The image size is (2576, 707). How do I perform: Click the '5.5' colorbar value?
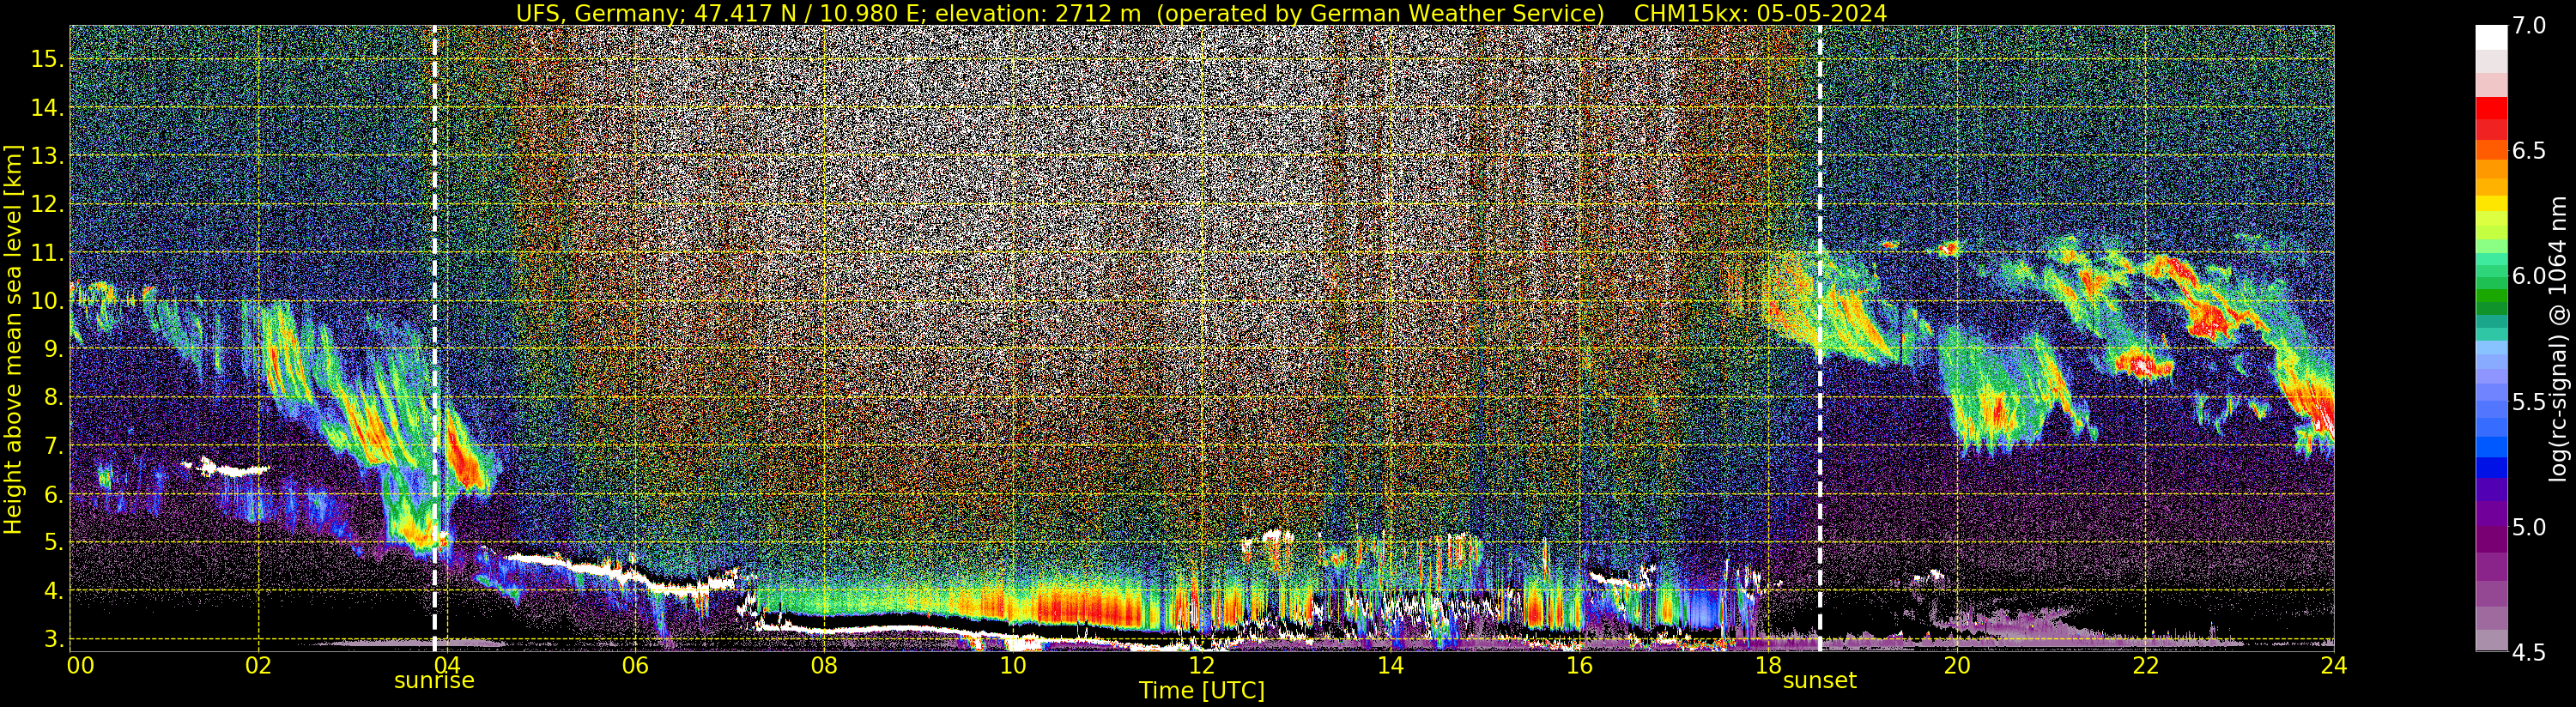[2529, 402]
